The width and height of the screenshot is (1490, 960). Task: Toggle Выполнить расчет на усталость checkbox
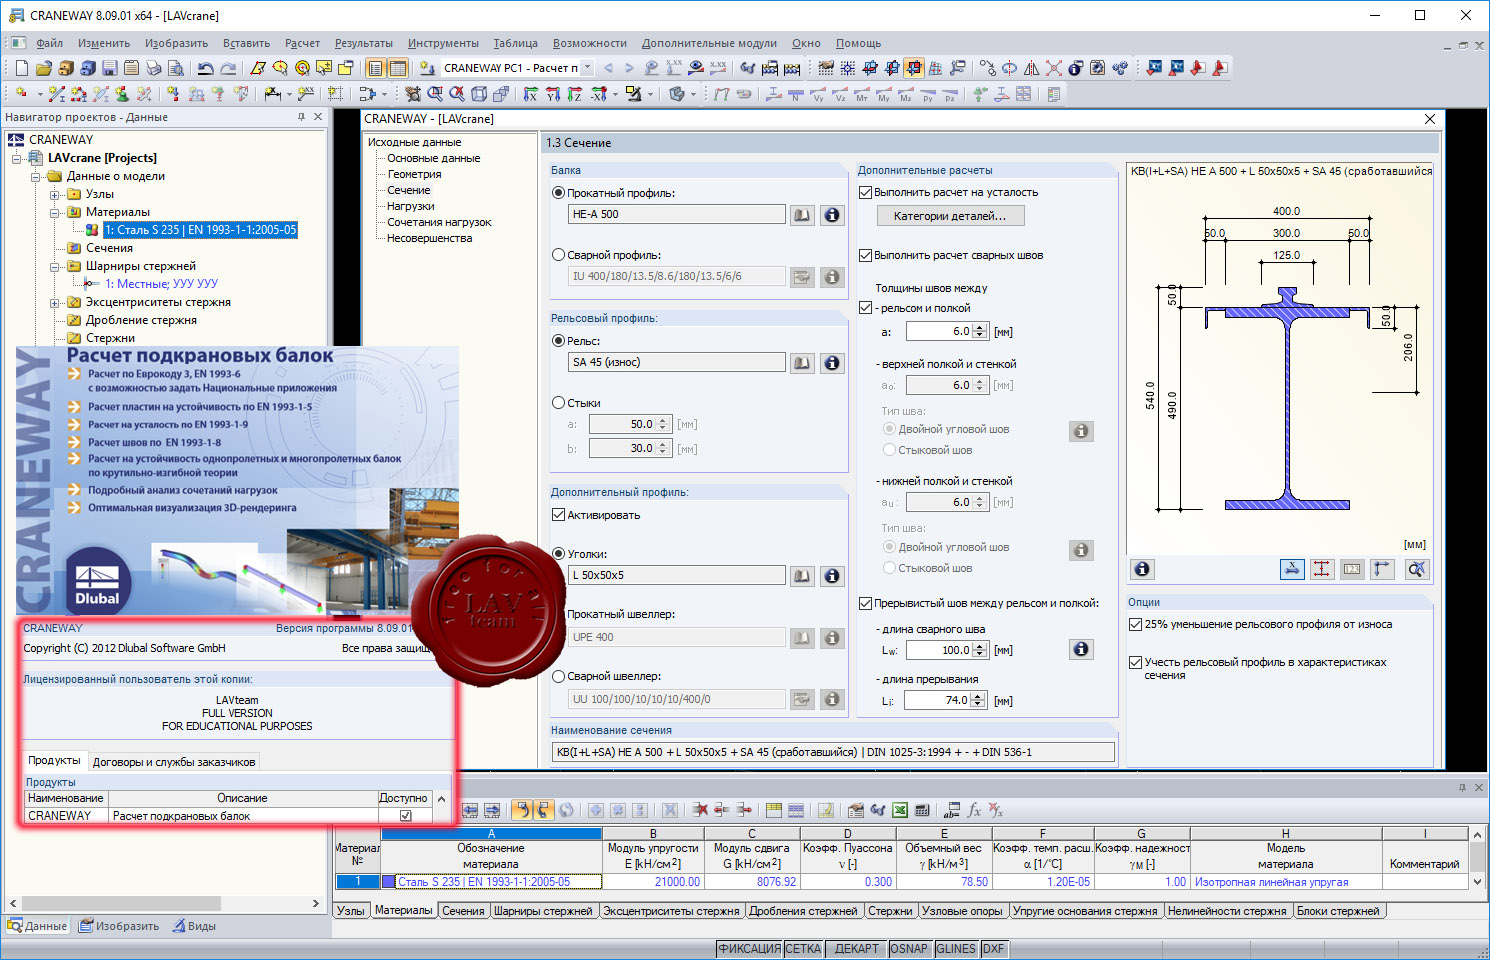[866, 192]
